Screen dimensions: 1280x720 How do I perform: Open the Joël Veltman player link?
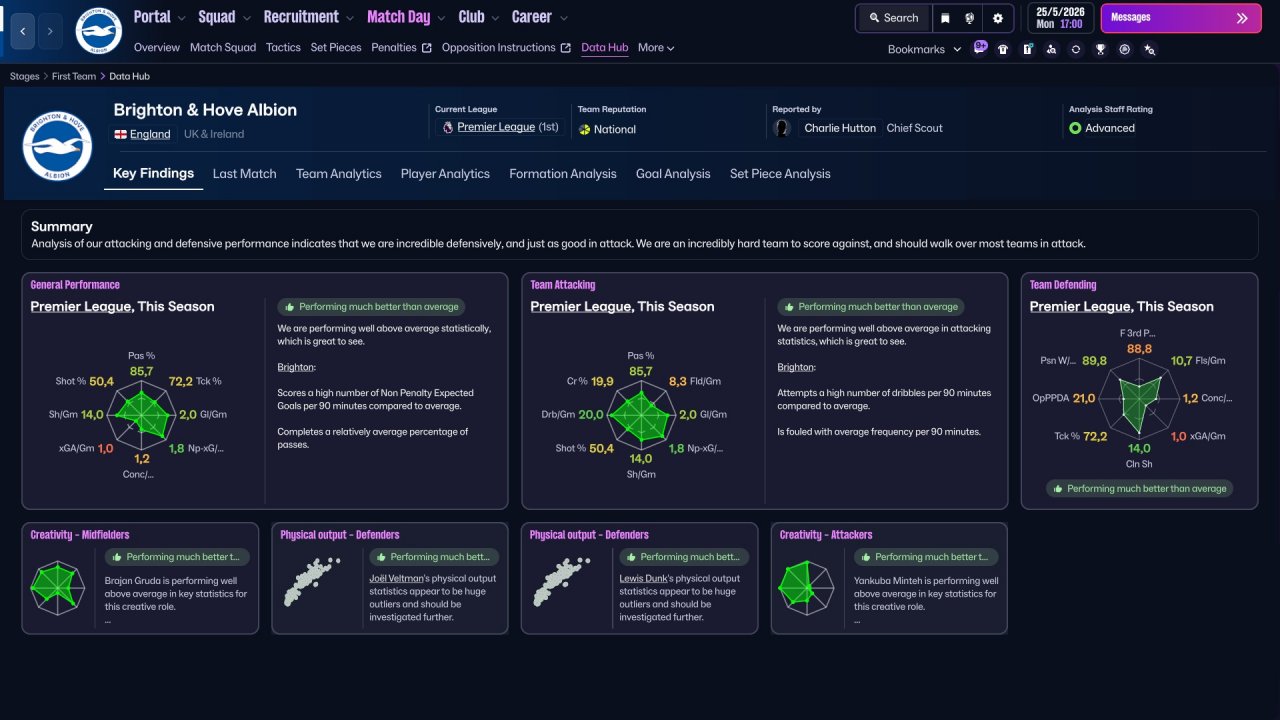[397, 578]
